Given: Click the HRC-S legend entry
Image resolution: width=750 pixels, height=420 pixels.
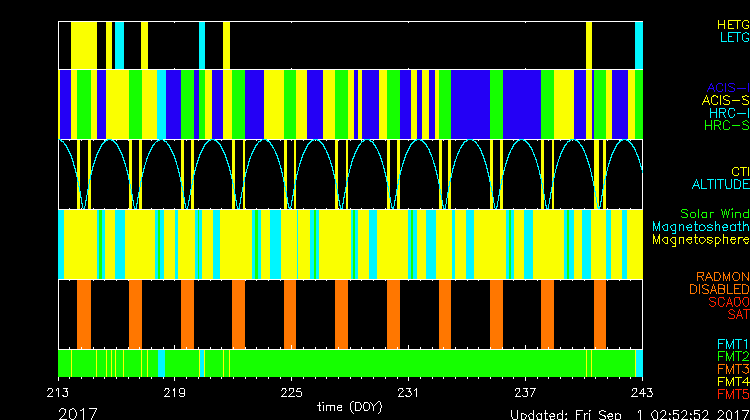Looking at the screenshot, I should (726, 126).
